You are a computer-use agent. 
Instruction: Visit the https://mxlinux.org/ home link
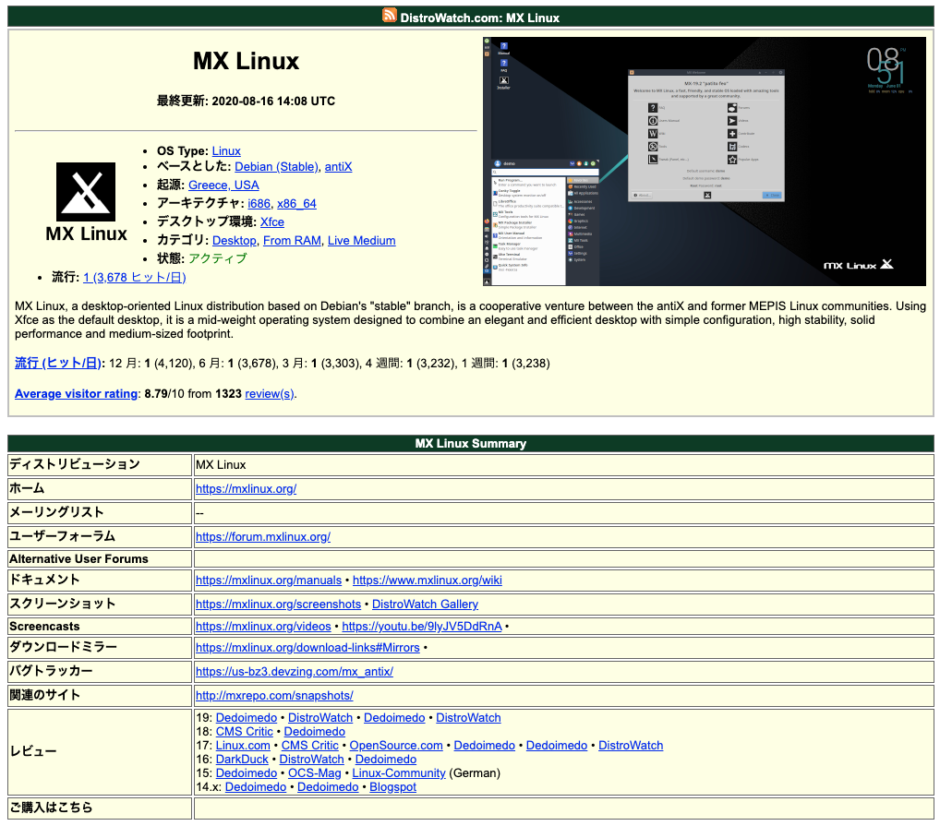coord(246,489)
